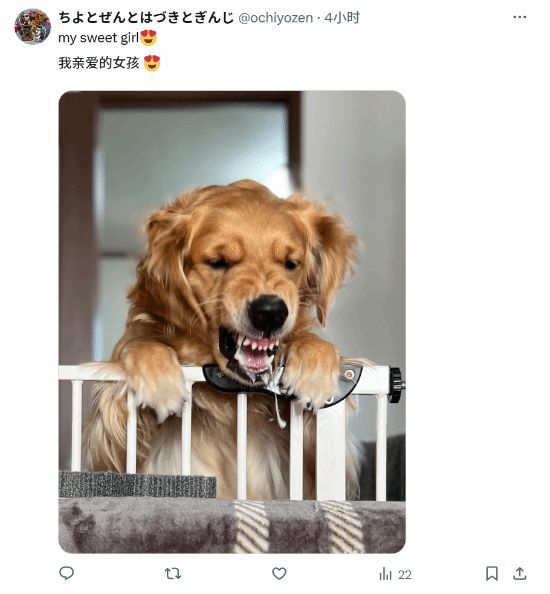Click heart-eyes emoji after 我亲爱的女孩

coord(153,63)
